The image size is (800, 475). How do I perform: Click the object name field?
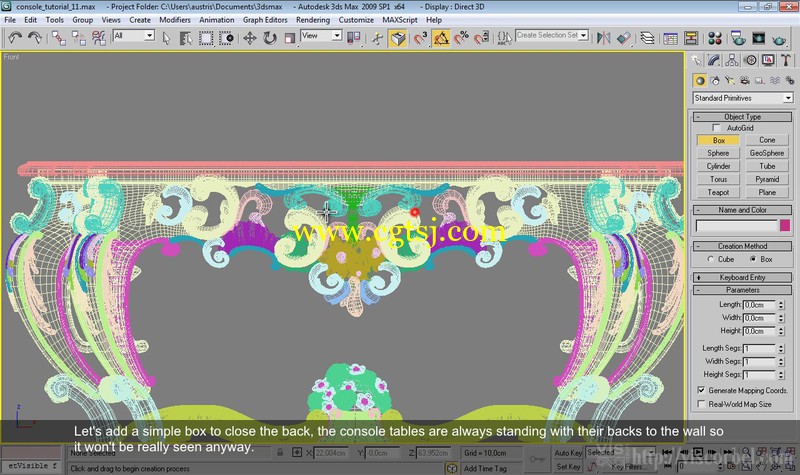pyautogui.click(x=736, y=226)
